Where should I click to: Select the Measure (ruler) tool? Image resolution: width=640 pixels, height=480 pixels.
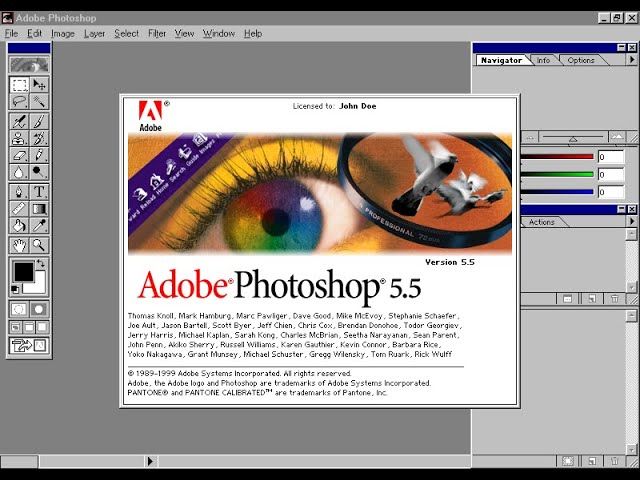(19, 209)
